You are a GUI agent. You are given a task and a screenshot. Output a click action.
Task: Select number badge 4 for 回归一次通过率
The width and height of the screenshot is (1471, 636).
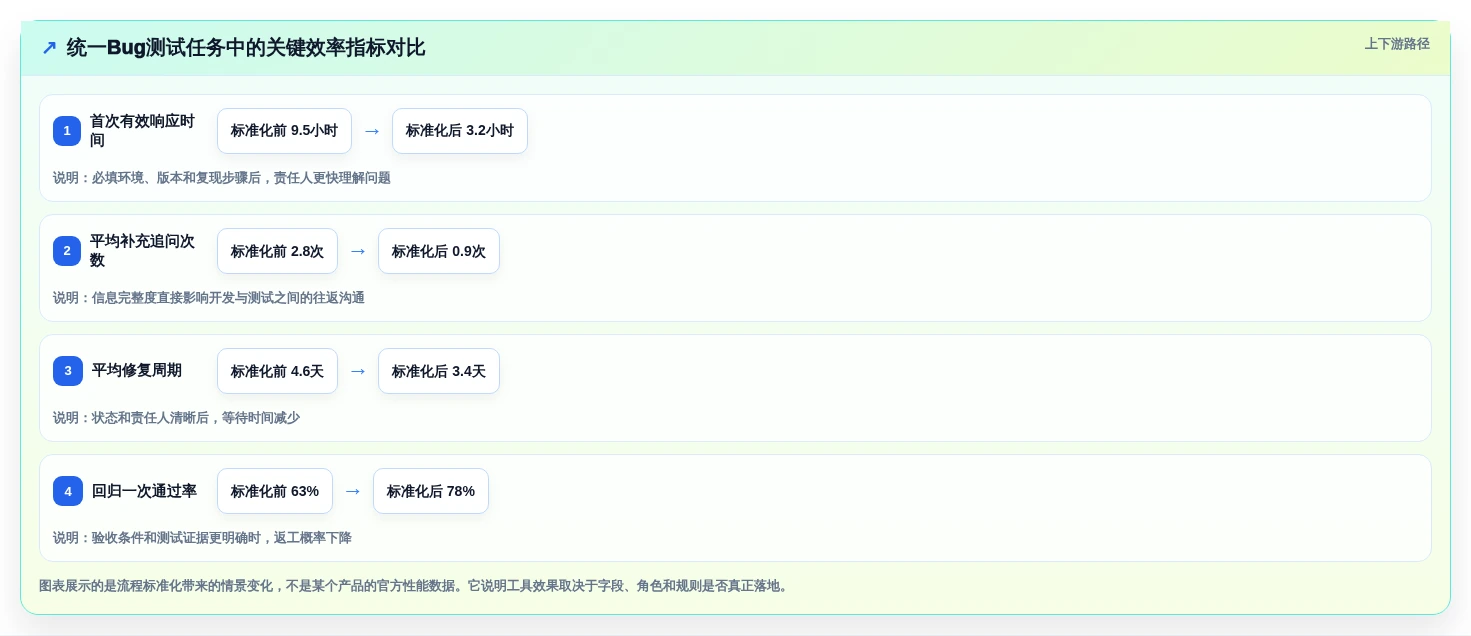tap(68, 491)
